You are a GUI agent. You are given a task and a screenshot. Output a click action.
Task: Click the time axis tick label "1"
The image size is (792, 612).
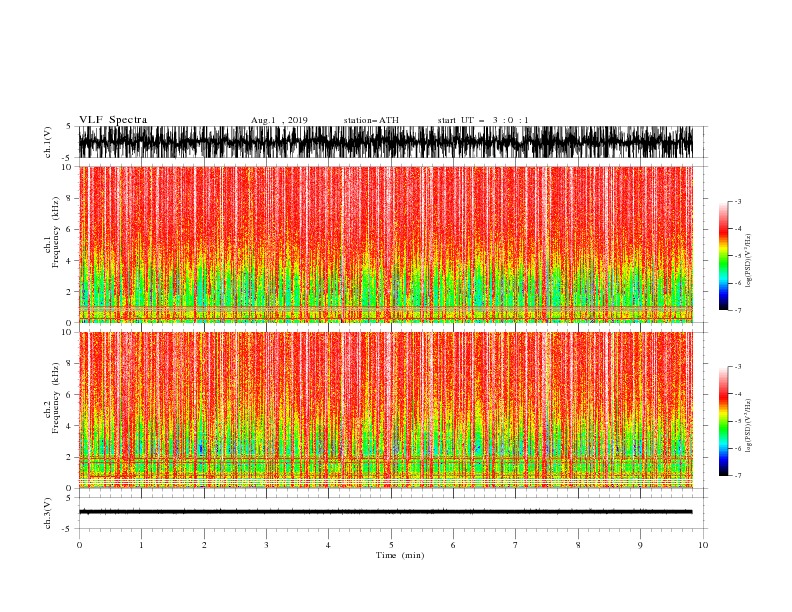(141, 545)
